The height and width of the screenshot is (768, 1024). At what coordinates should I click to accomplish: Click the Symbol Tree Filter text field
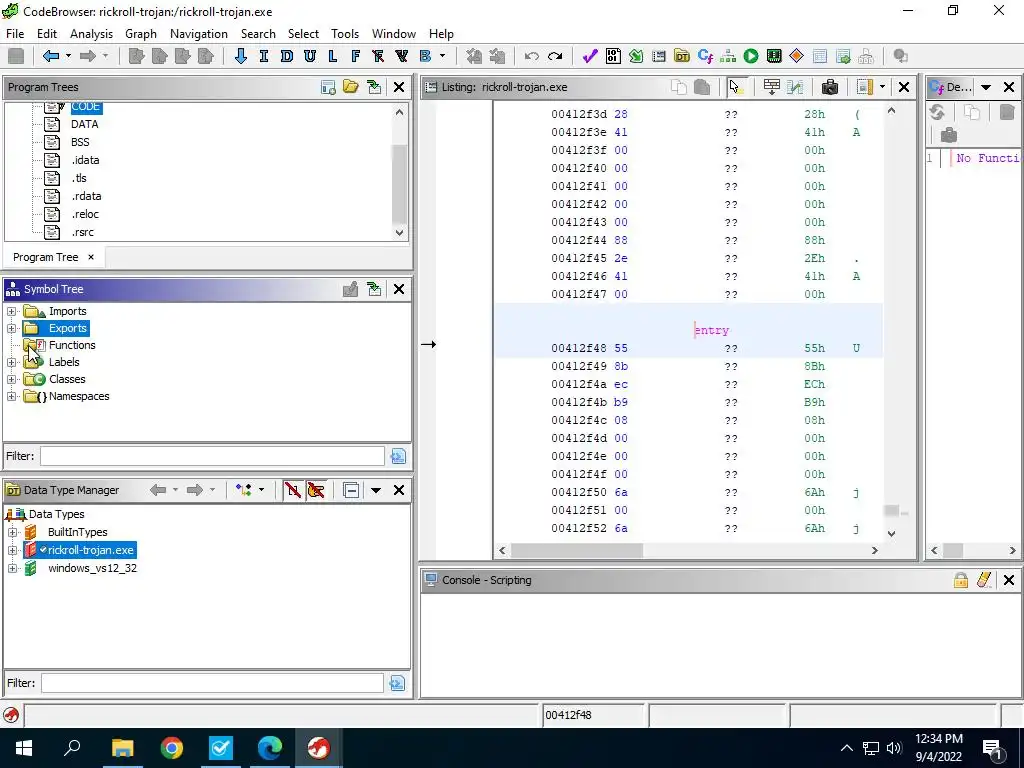[x=212, y=456]
